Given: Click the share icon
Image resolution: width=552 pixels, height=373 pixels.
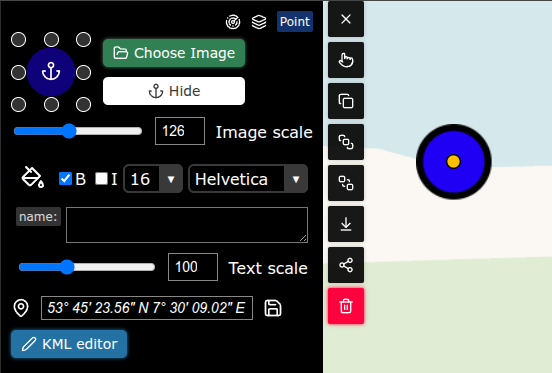Looking at the screenshot, I should coord(346,265).
